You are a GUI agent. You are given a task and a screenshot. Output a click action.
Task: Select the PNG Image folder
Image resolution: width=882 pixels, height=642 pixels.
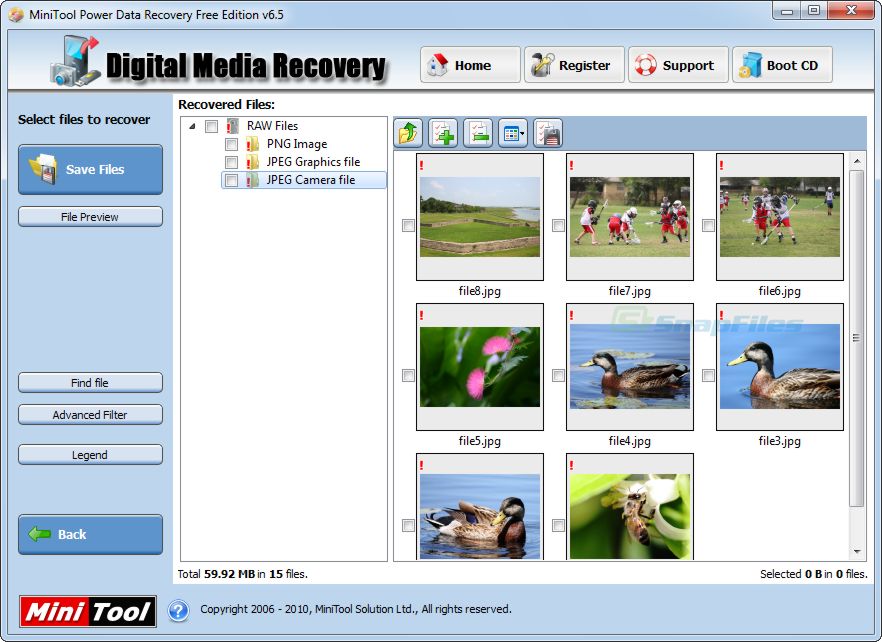click(296, 144)
